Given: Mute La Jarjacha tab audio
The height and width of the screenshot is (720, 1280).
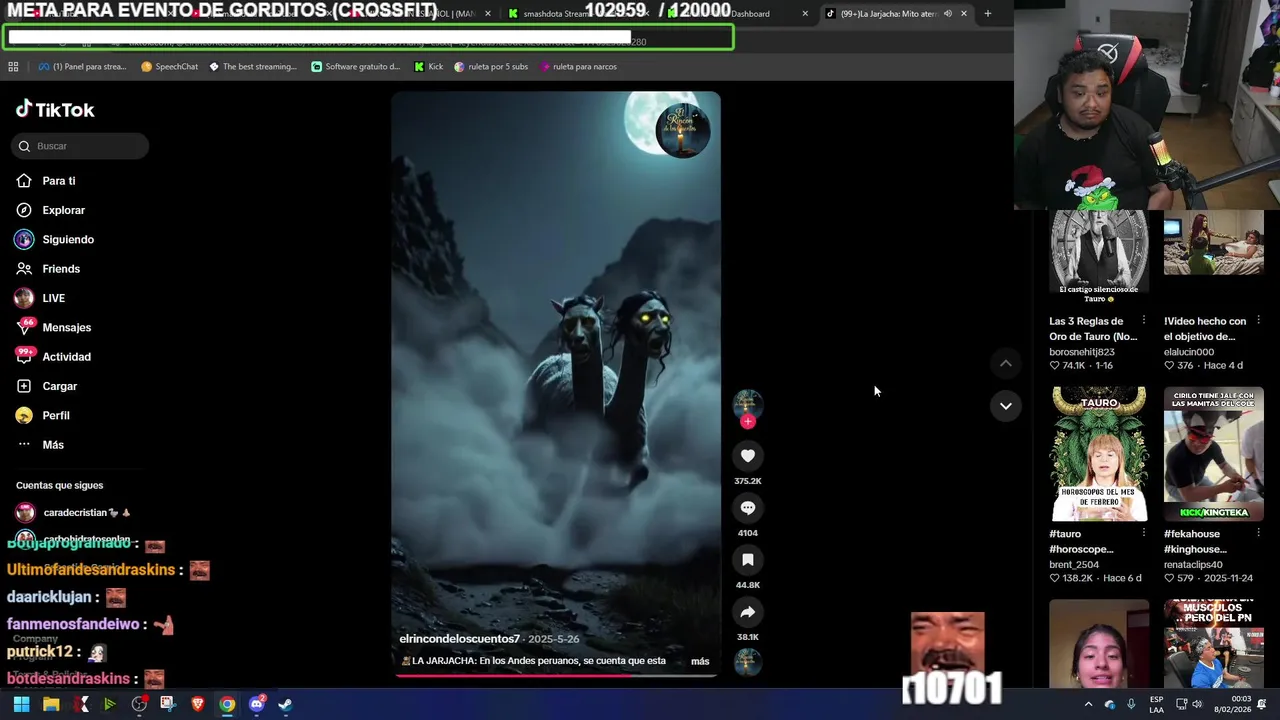Looking at the screenshot, I should point(947,14).
